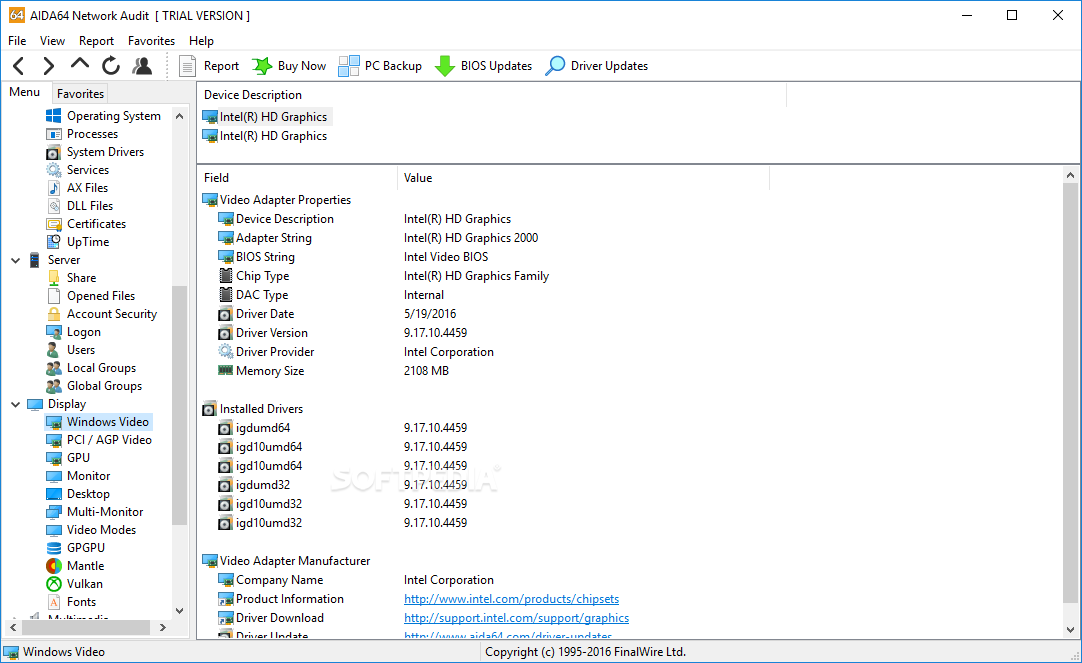Open the Help menu
The height and width of the screenshot is (663, 1082).
(201, 41)
